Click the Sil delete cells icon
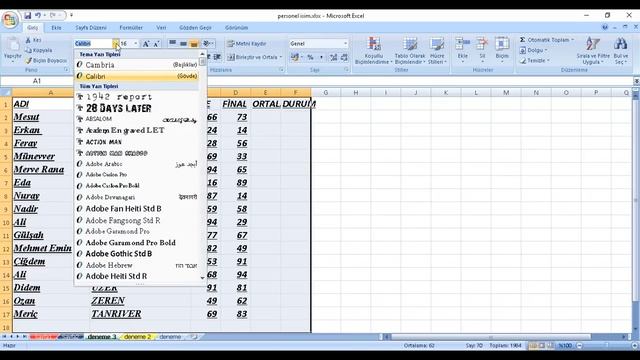The image size is (640, 360). [x=482, y=44]
